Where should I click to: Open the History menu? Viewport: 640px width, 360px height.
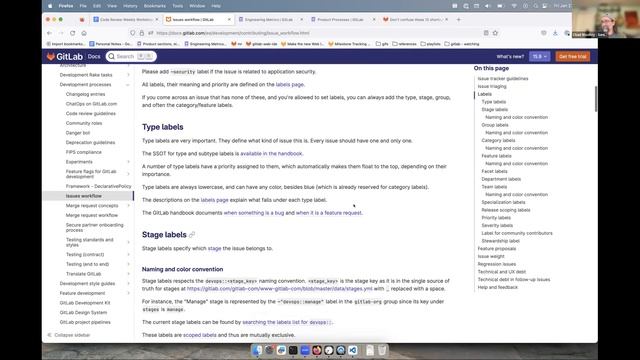click(x=130, y=6)
